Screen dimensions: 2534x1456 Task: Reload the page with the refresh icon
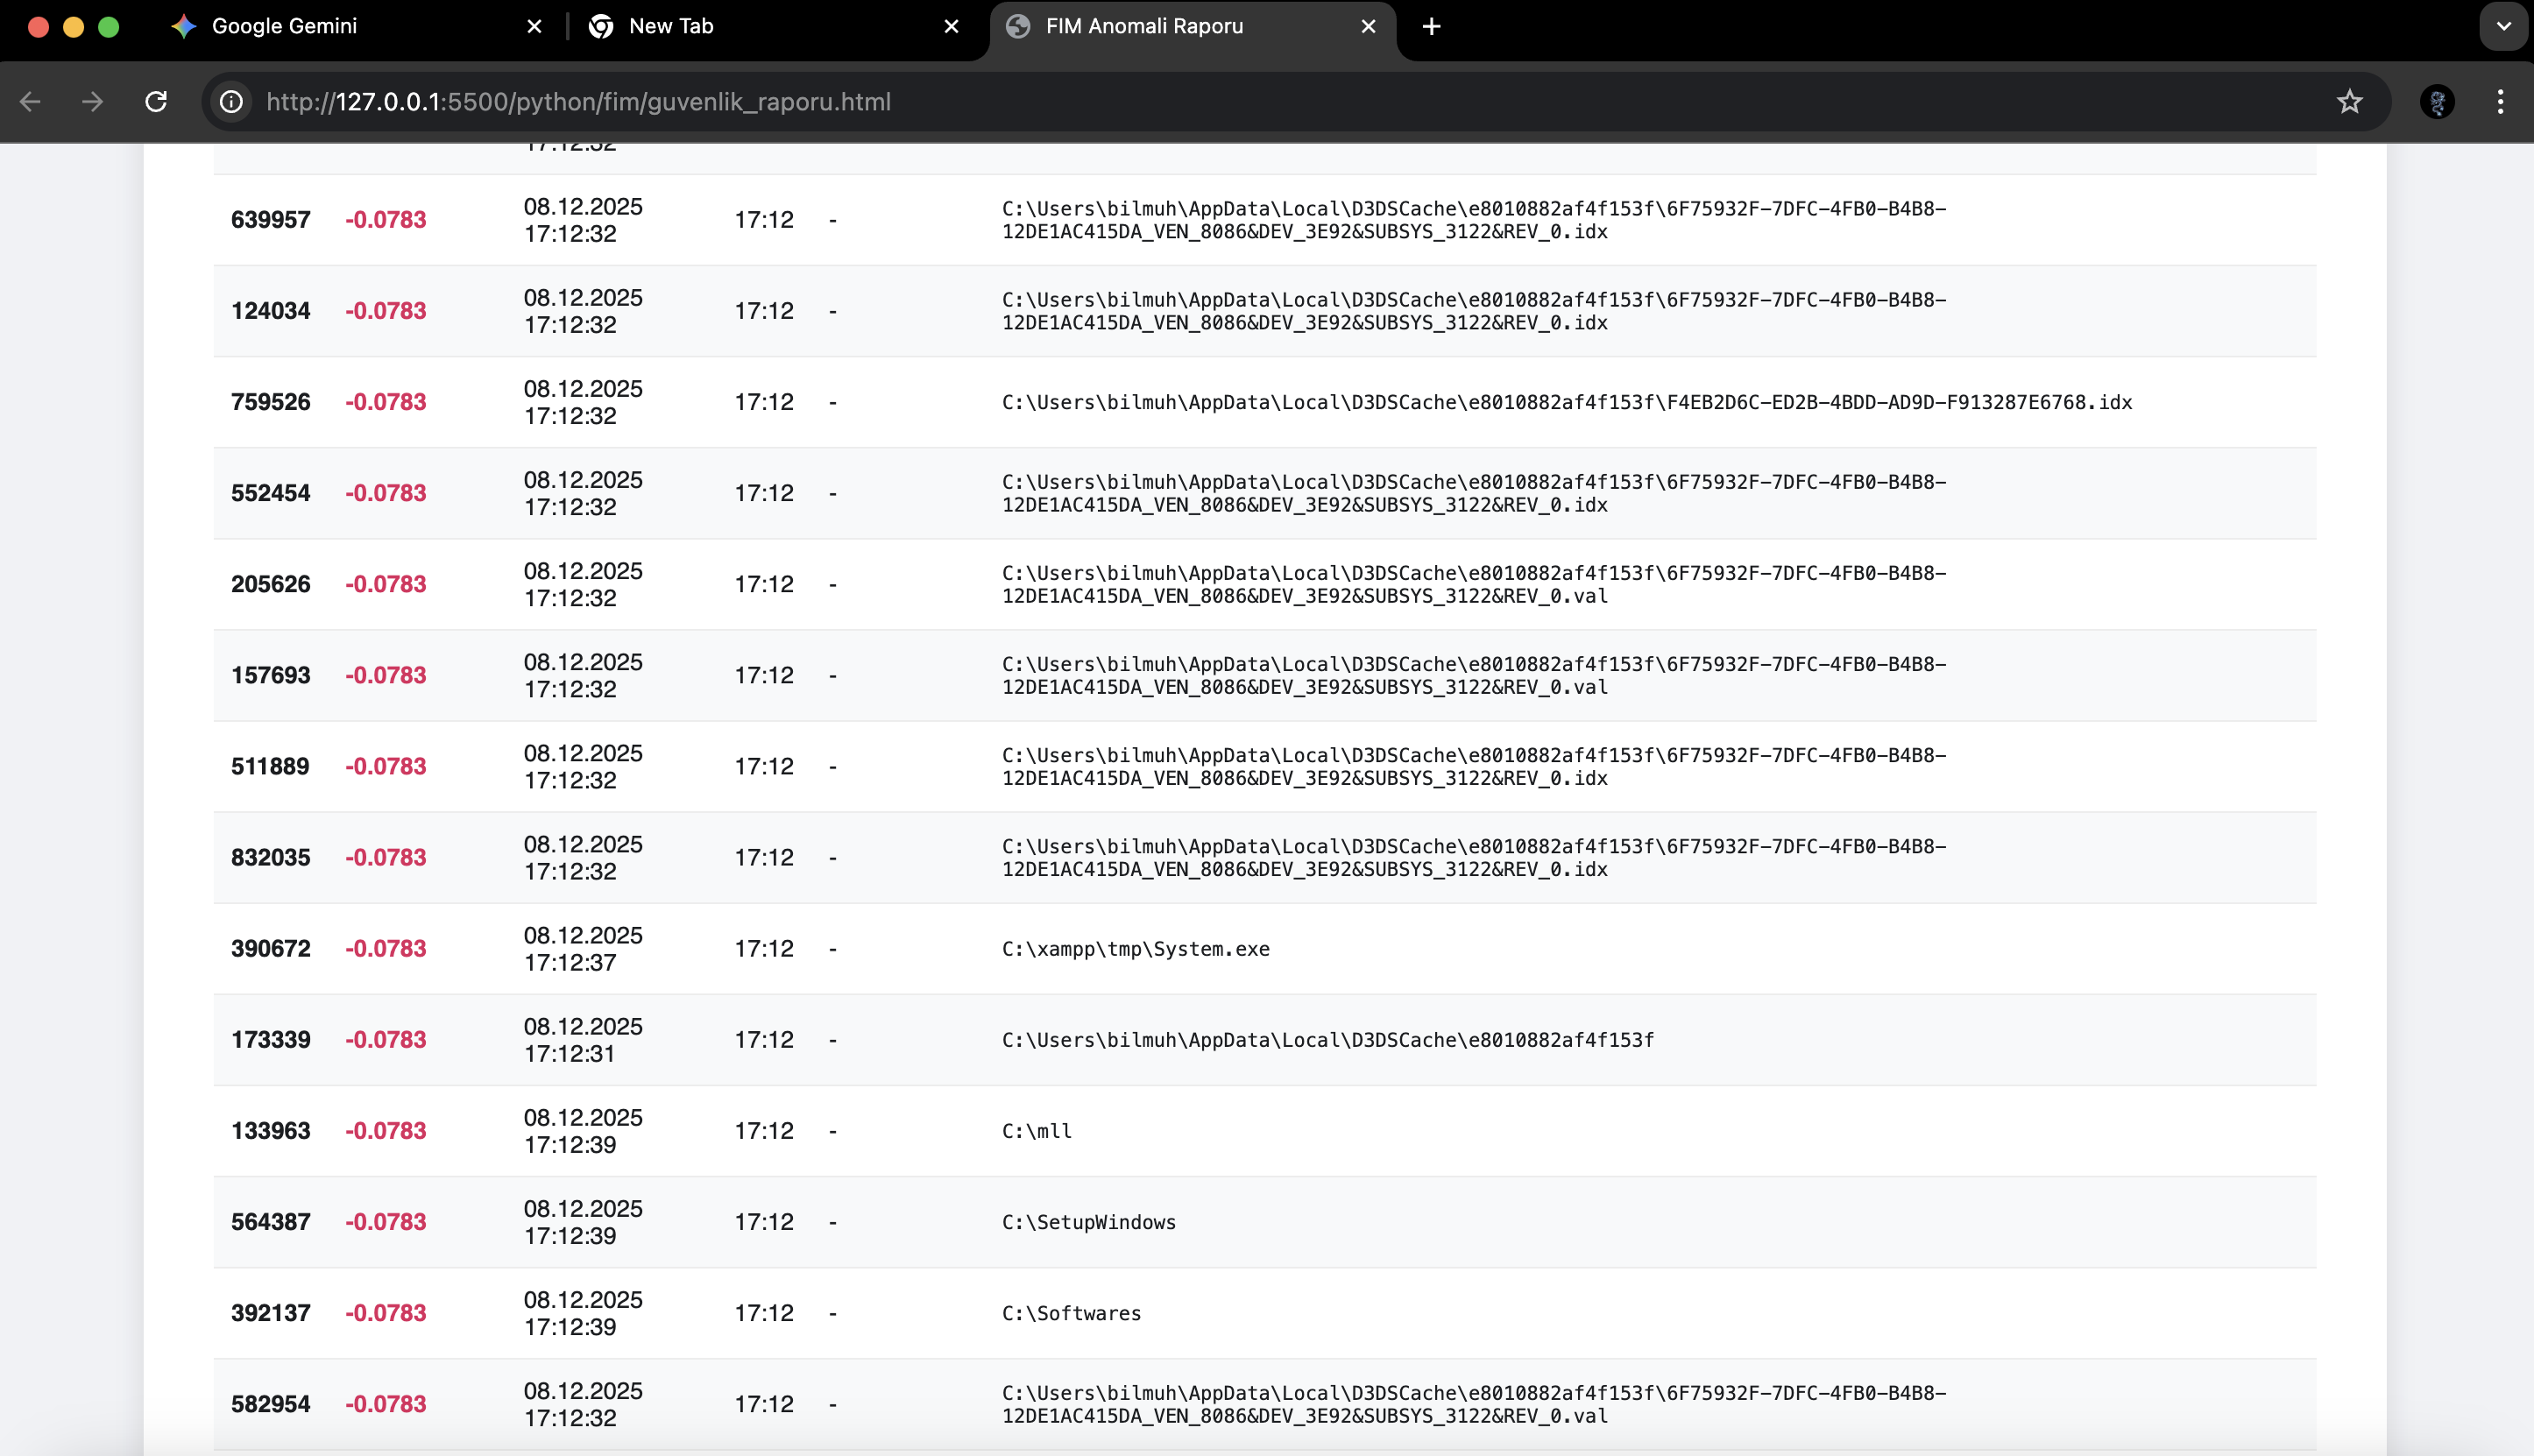(156, 102)
